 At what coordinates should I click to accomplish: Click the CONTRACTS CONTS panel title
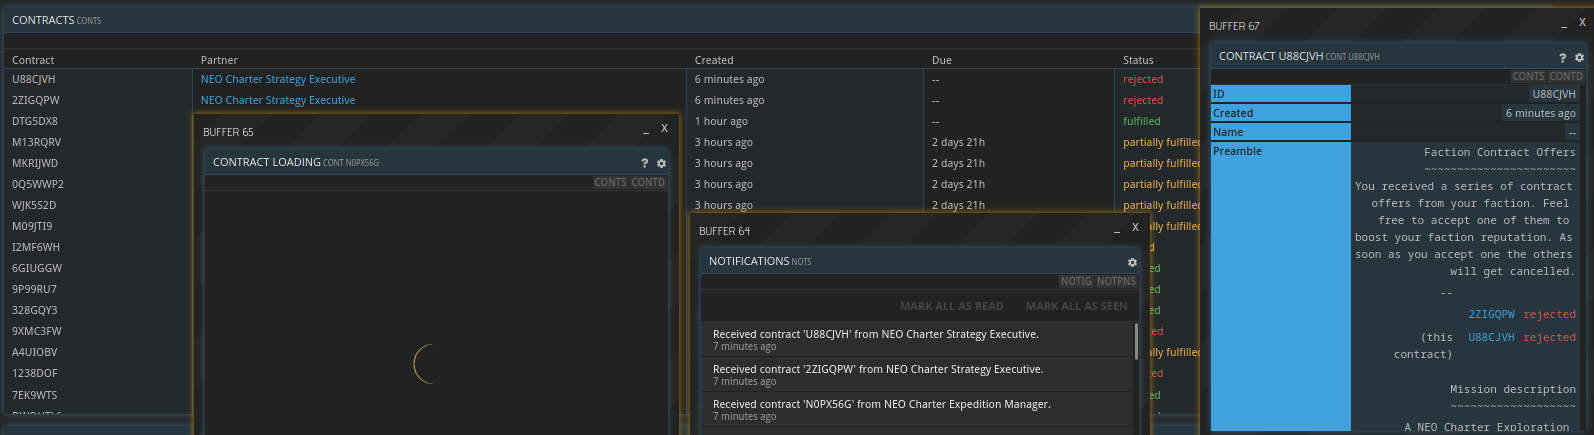[x=56, y=20]
